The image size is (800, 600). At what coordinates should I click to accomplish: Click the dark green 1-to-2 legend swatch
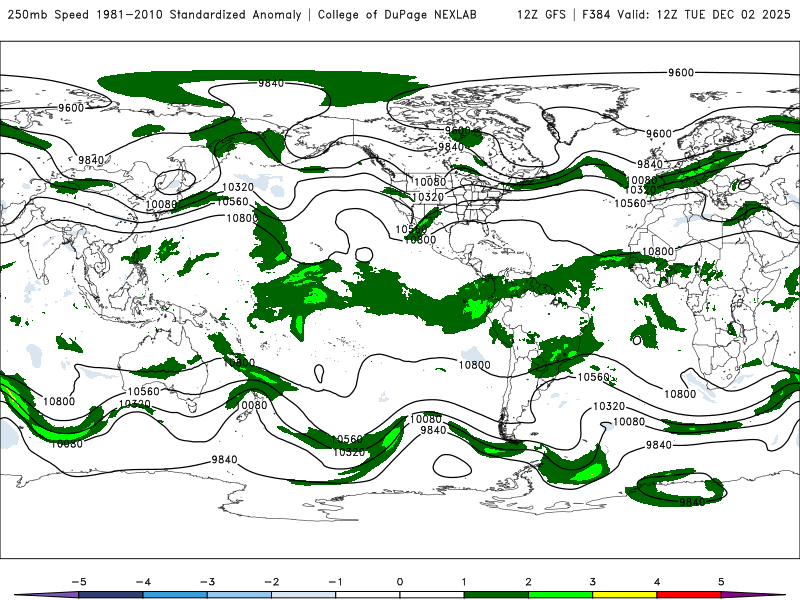coord(496,595)
